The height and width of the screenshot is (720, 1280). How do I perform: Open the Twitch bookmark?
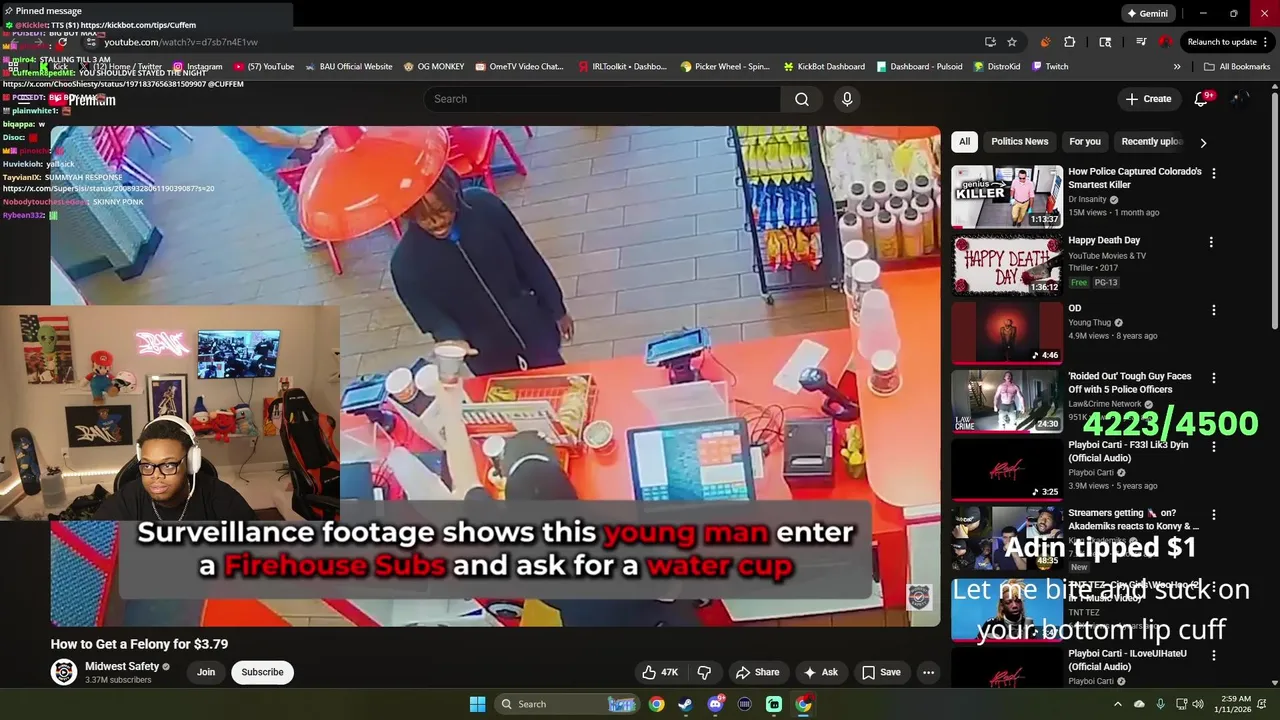[1050, 67]
